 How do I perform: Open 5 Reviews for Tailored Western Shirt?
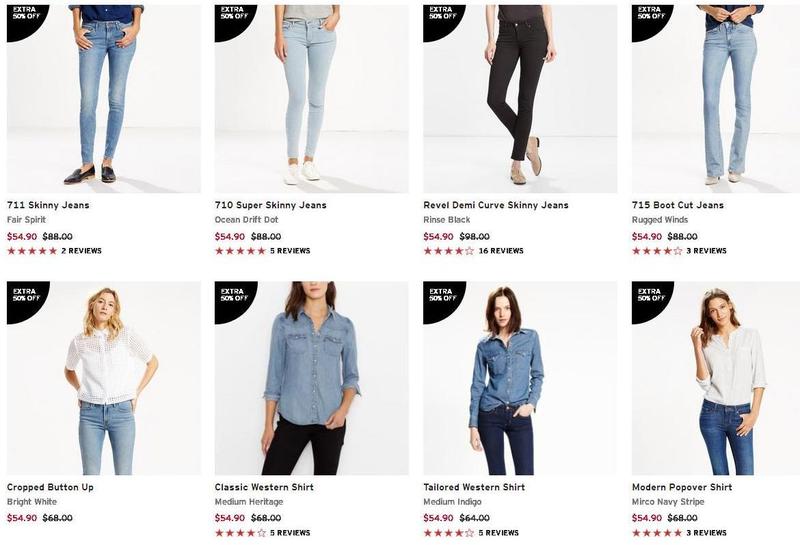click(498, 533)
